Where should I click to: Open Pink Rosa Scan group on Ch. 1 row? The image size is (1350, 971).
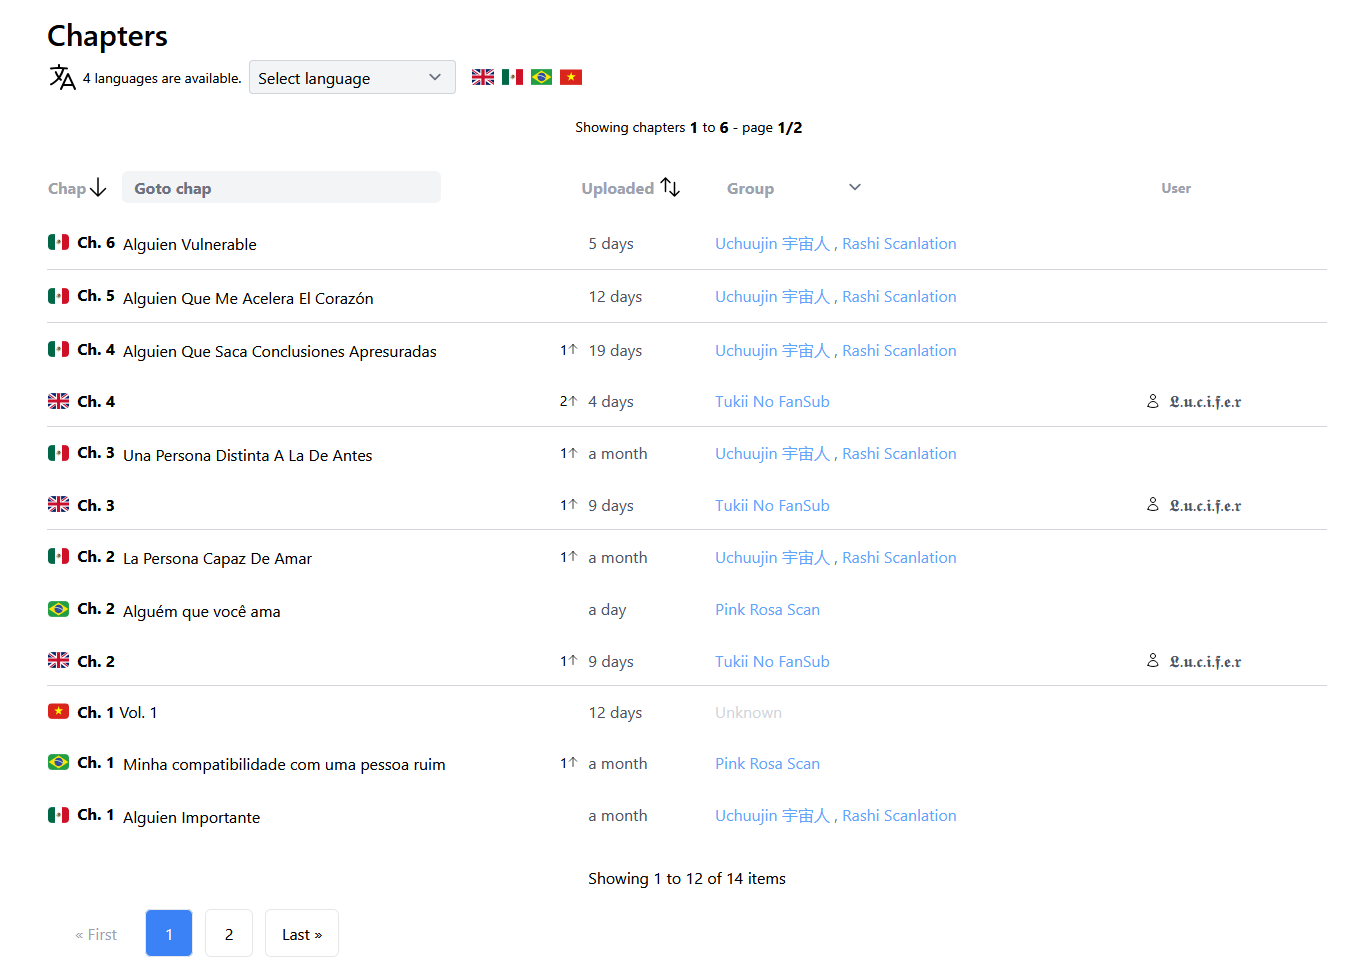tap(767, 763)
